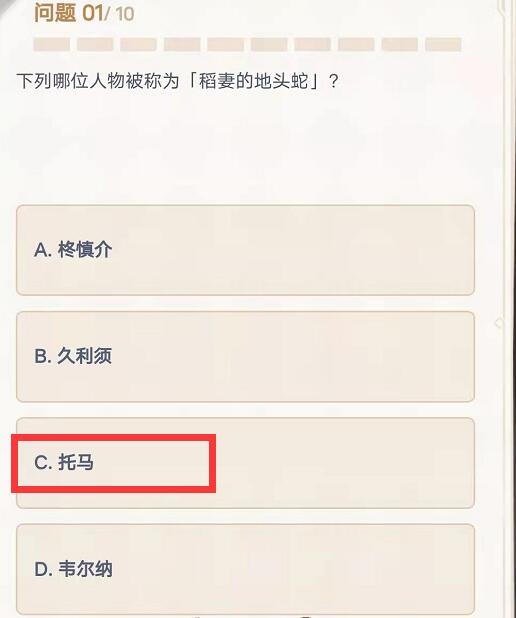The image size is (516, 618).
Task: Select answer A. 柊慎介
Action: pos(245,250)
